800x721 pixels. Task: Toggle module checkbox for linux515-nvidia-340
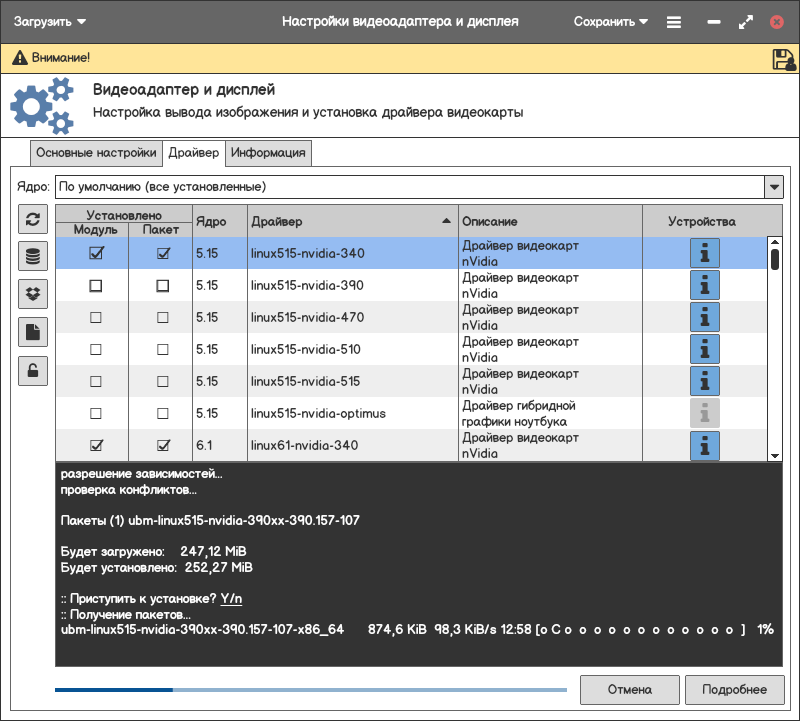click(96, 254)
